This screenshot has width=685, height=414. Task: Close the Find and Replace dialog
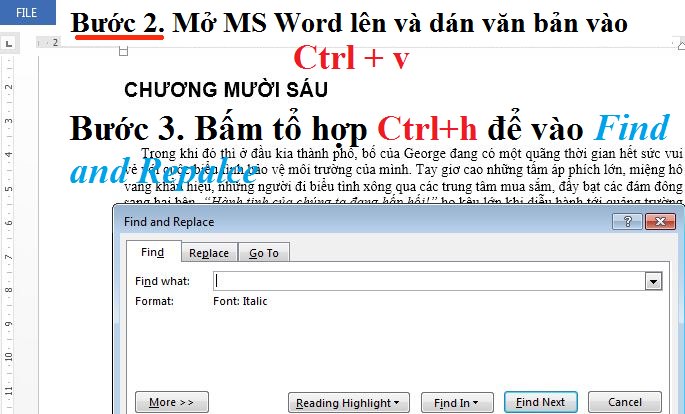click(x=660, y=221)
